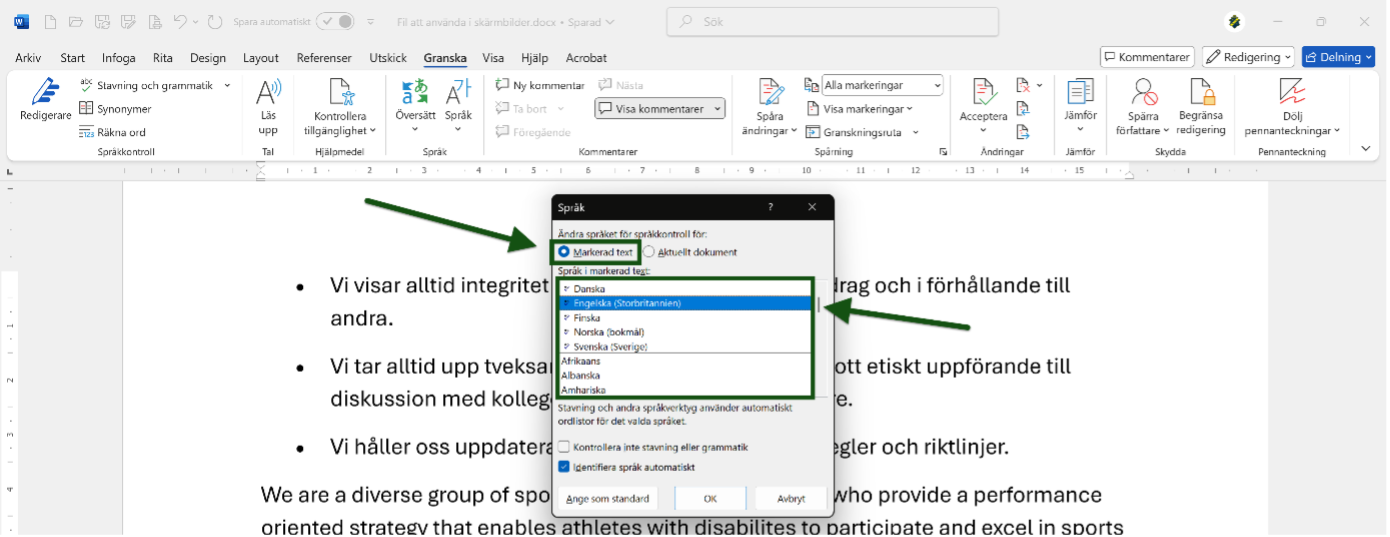Open the Översätt translate tool
This screenshot has width=1390, height=537.
point(415,93)
